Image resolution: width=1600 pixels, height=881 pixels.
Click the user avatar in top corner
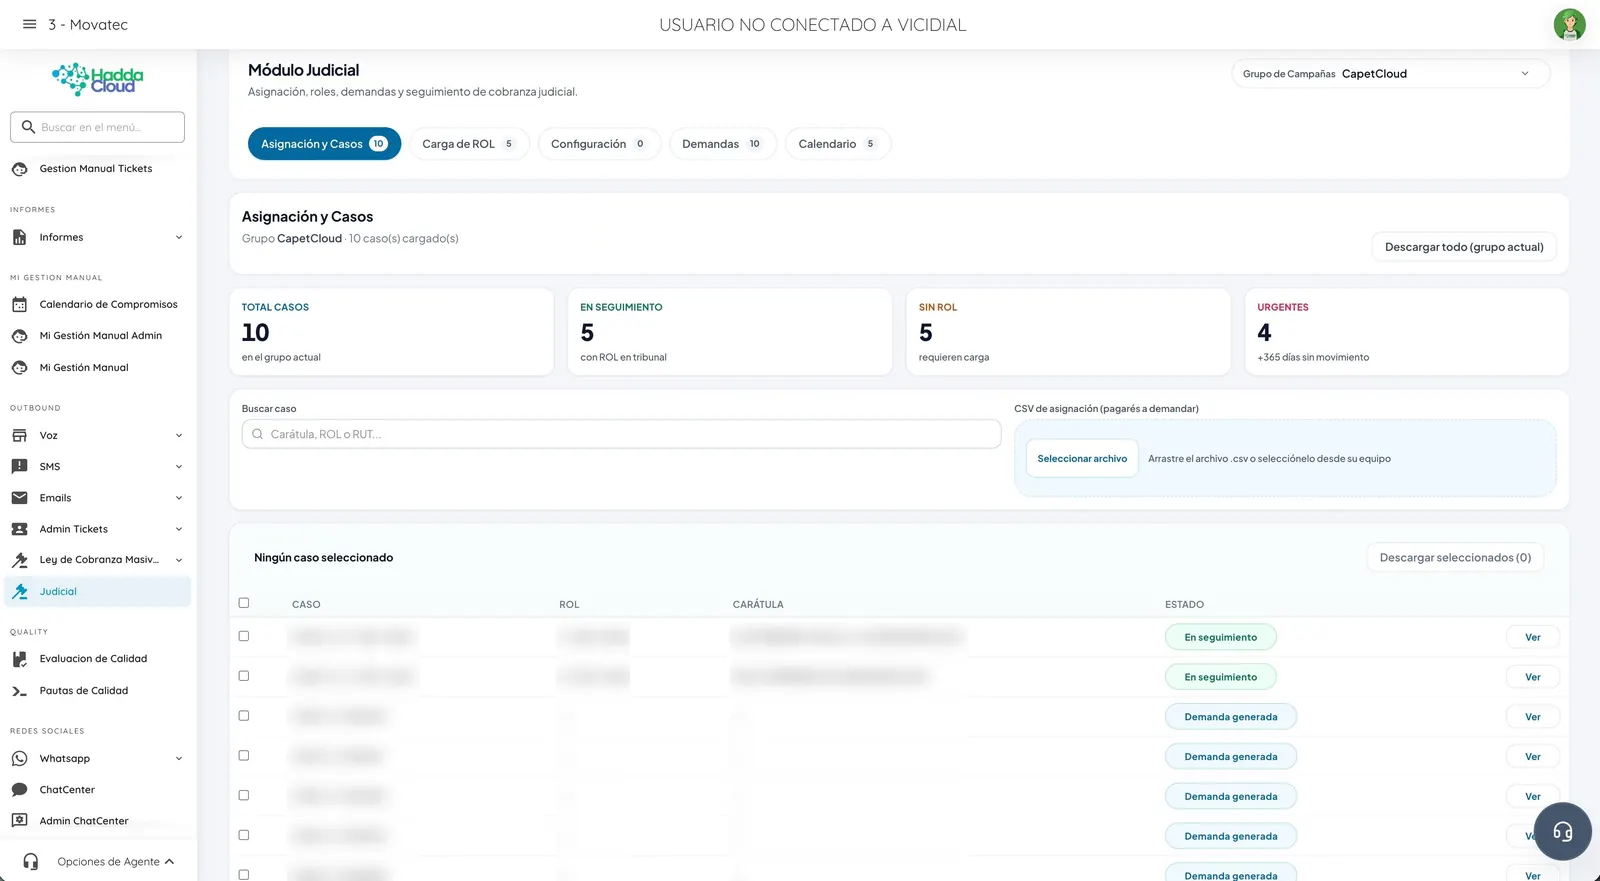[1569, 24]
